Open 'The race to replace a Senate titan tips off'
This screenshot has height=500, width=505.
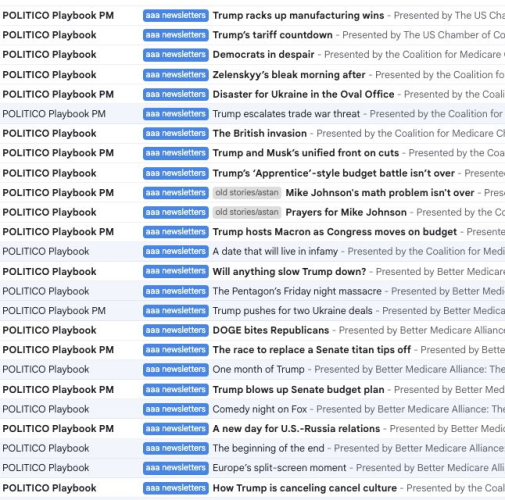312,350
